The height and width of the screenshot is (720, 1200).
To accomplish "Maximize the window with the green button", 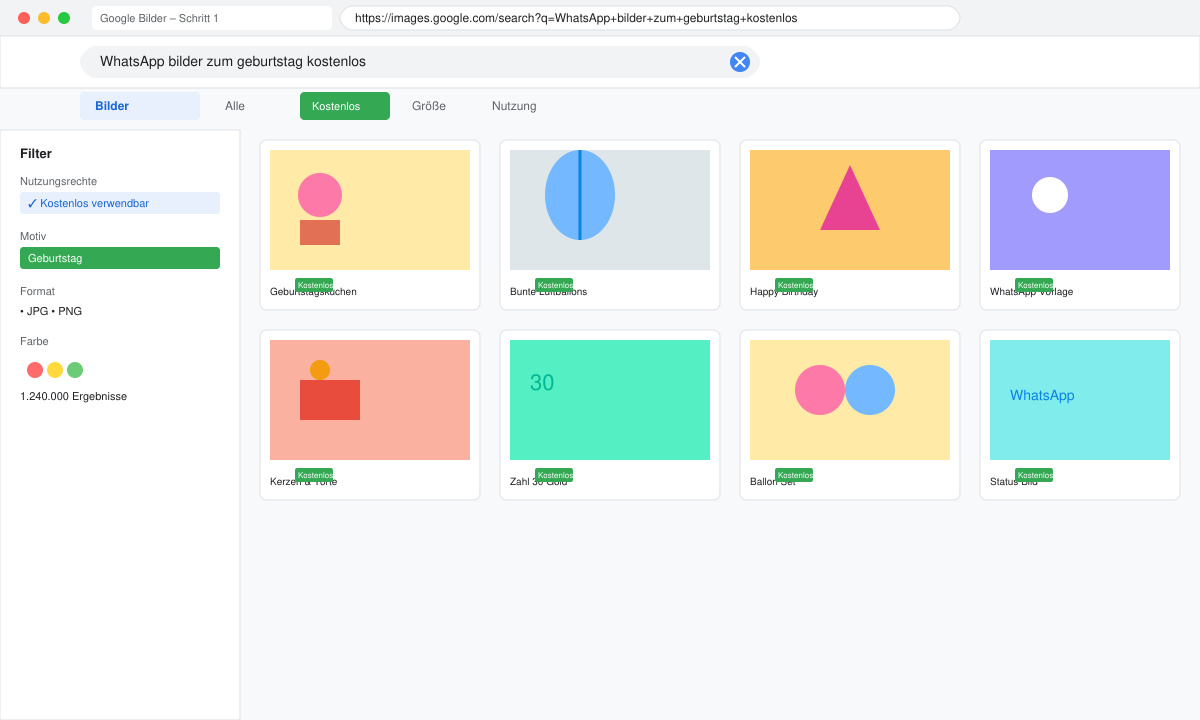I will tap(64, 18).
